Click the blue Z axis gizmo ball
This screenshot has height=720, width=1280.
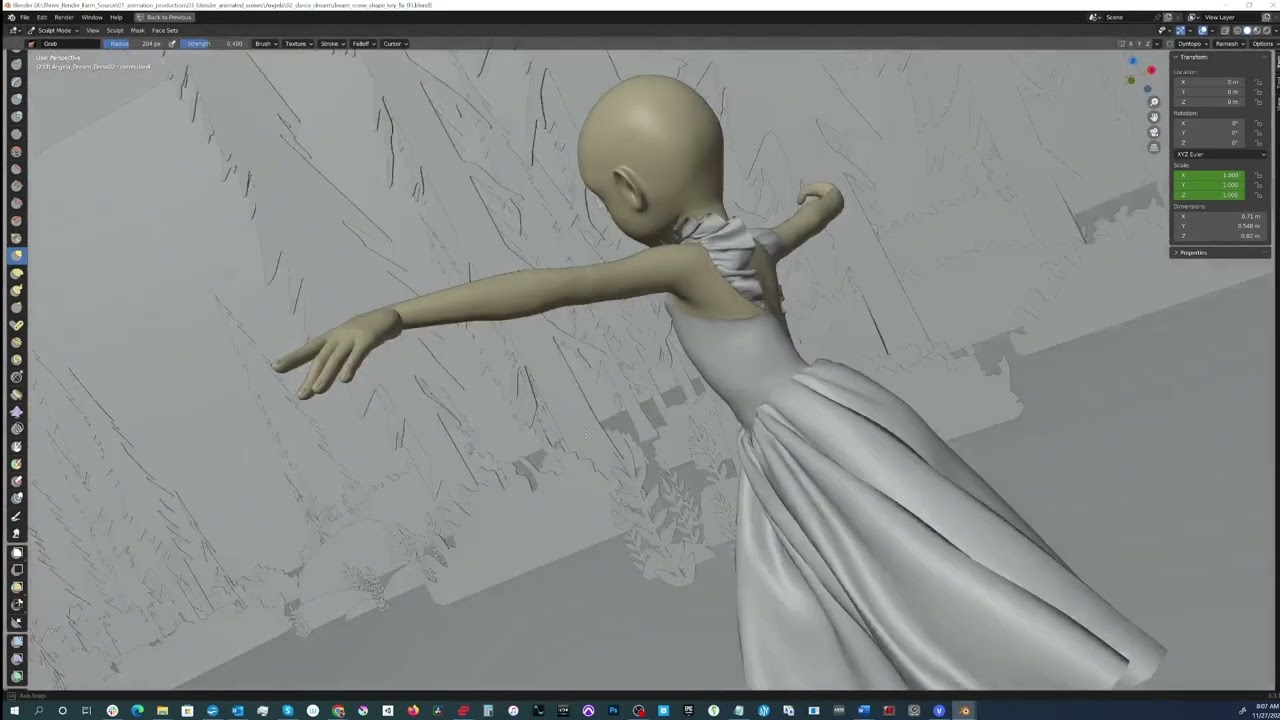point(1133,61)
